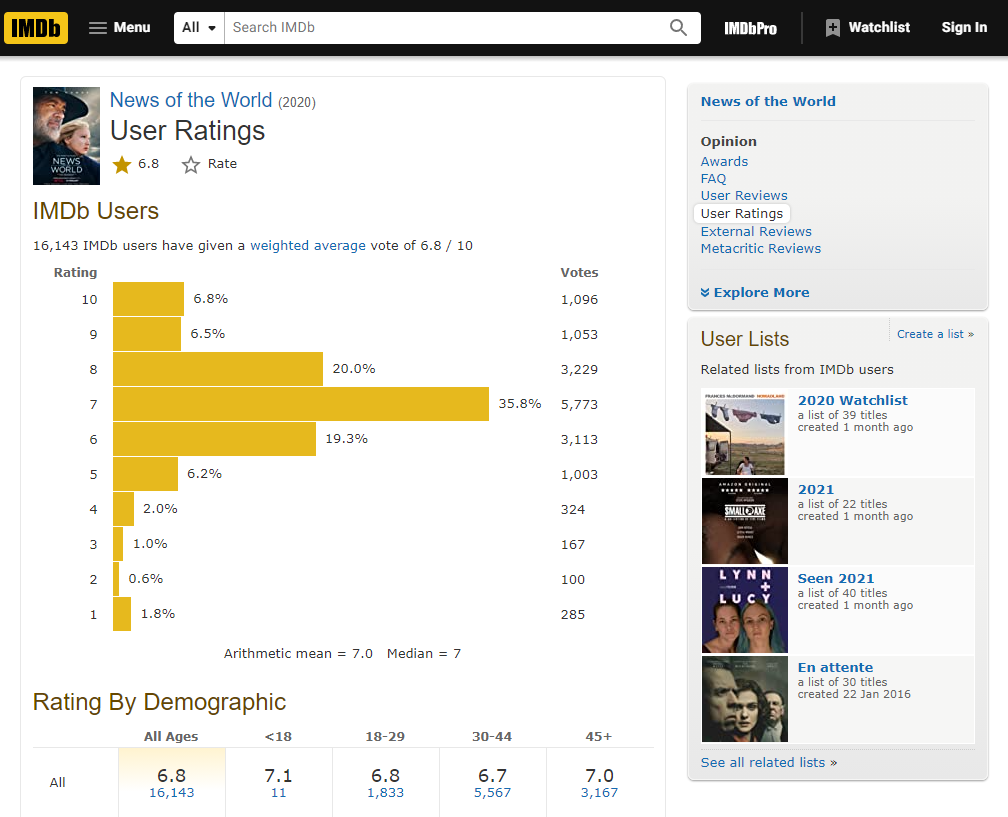Select the Arithmetic mean = 7.0 text

(x=298, y=654)
